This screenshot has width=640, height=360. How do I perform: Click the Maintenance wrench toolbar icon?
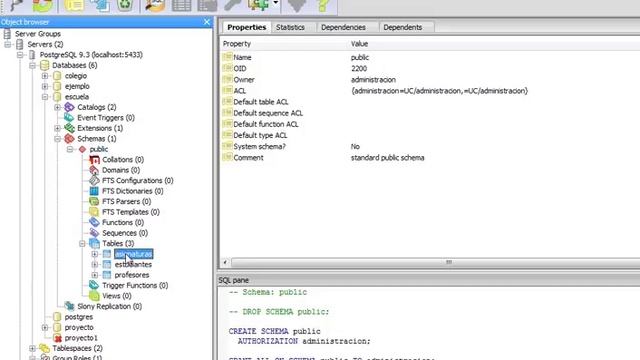[233, 5]
